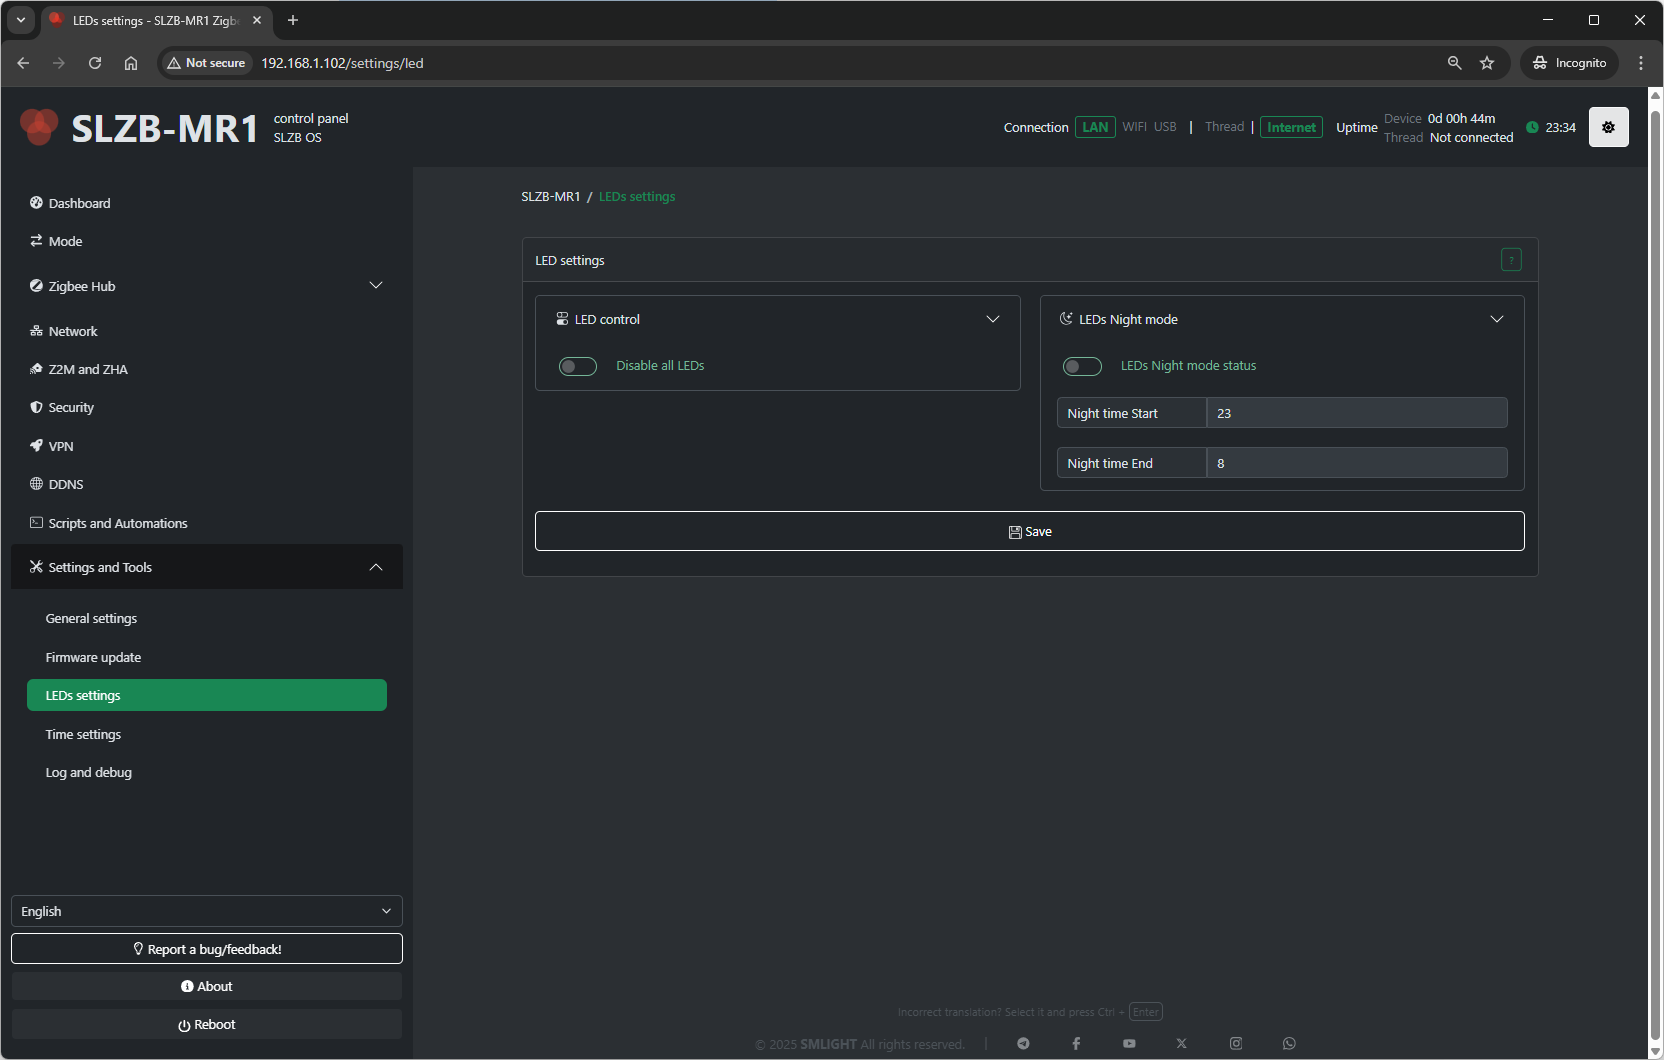Click the Instagram icon in footer
Screen dimensions: 1664x1060
1236,1043
